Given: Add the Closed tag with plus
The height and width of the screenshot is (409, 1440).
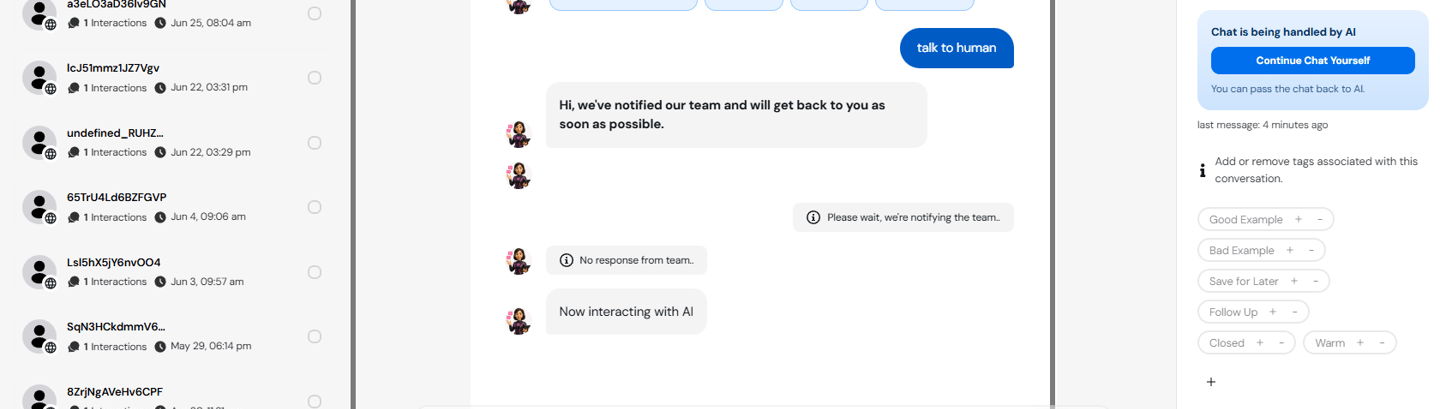Looking at the screenshot, I should [x=1259, y=343].
